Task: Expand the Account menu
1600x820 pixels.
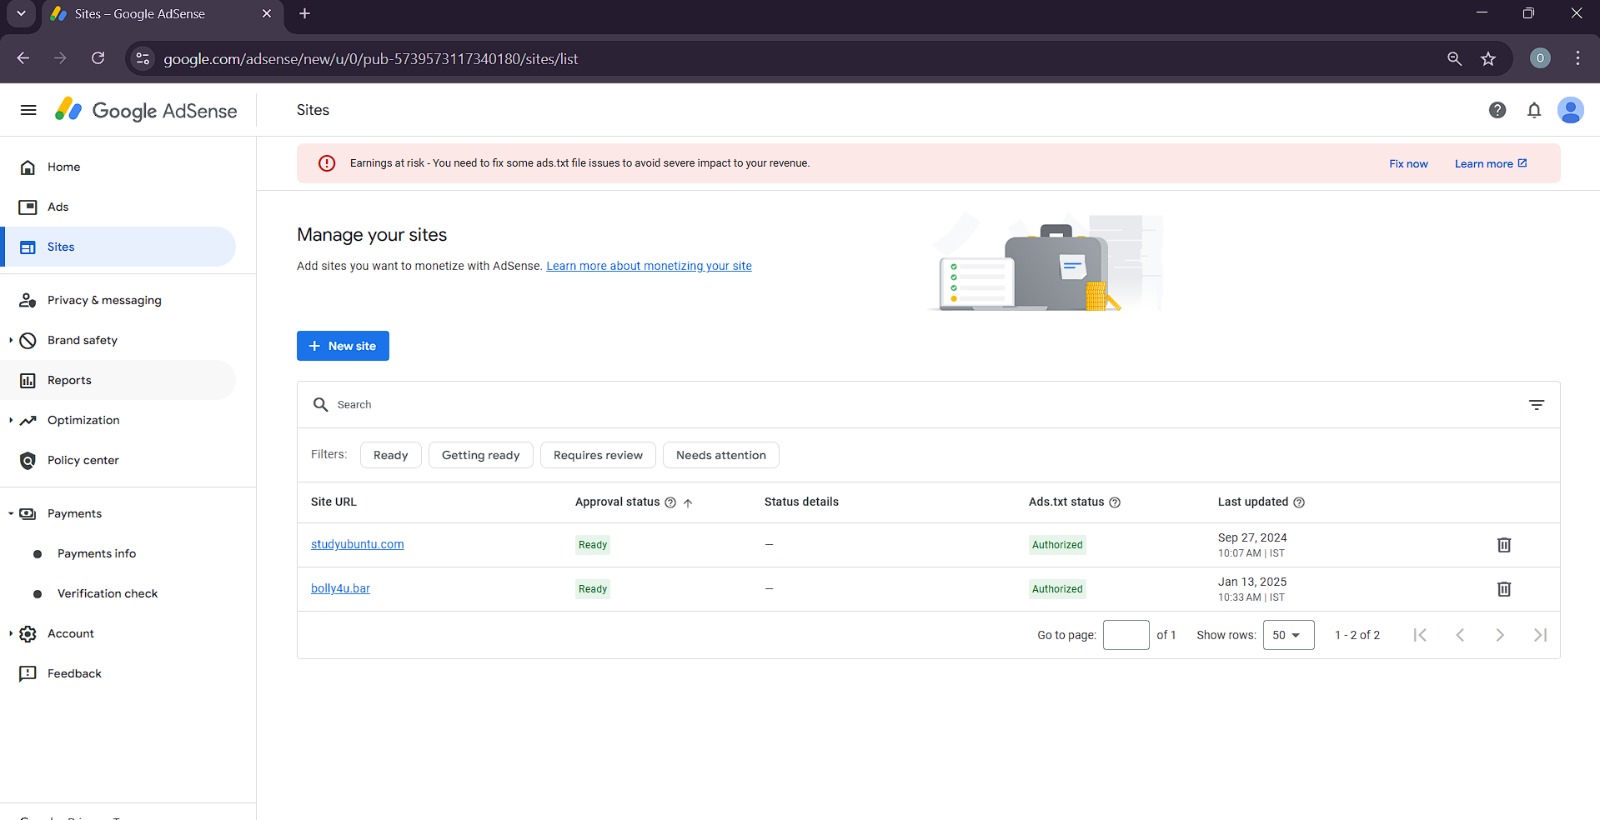Action: [11, 634]
